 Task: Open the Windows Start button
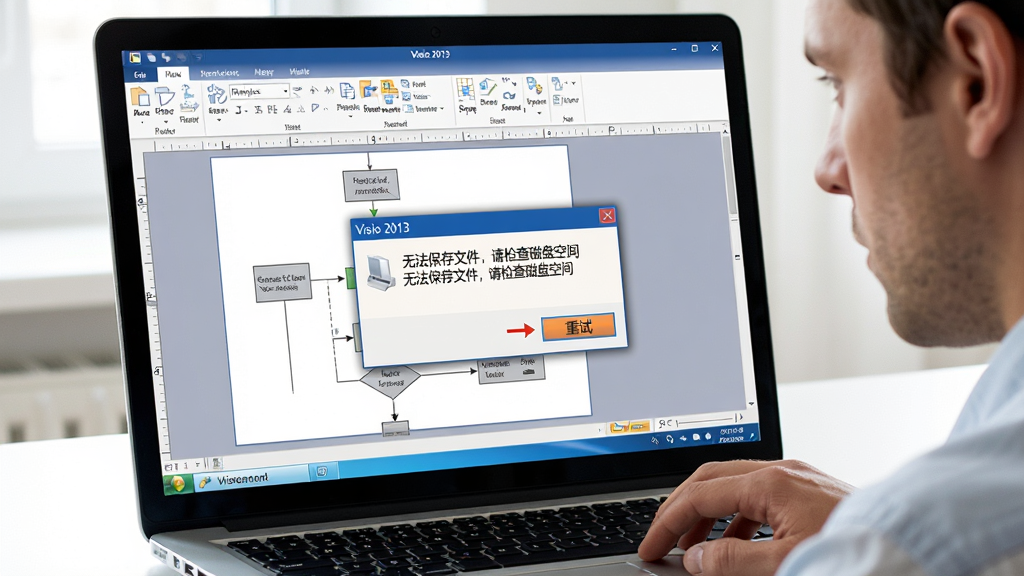pos(177,484)
